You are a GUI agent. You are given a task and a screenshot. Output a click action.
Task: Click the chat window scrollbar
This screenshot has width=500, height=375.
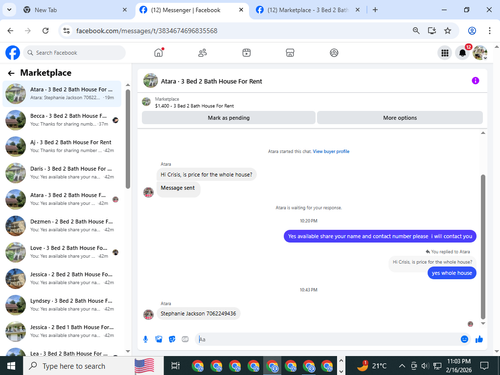point(483,247)
